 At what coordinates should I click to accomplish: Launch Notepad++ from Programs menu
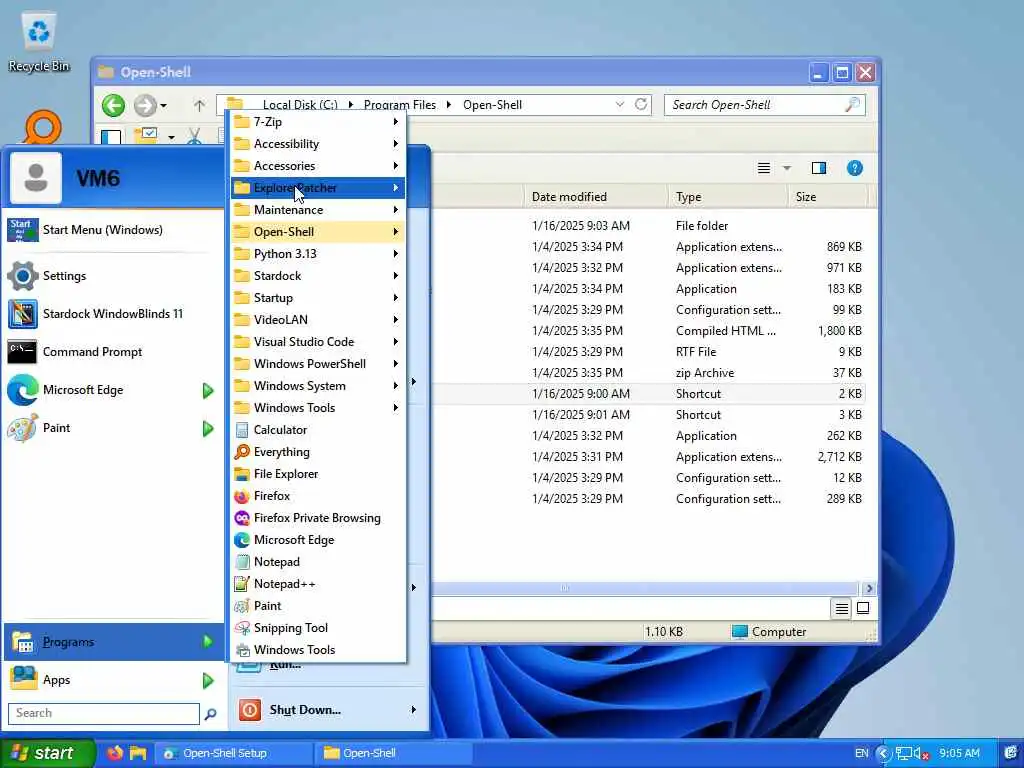point(318,584)
